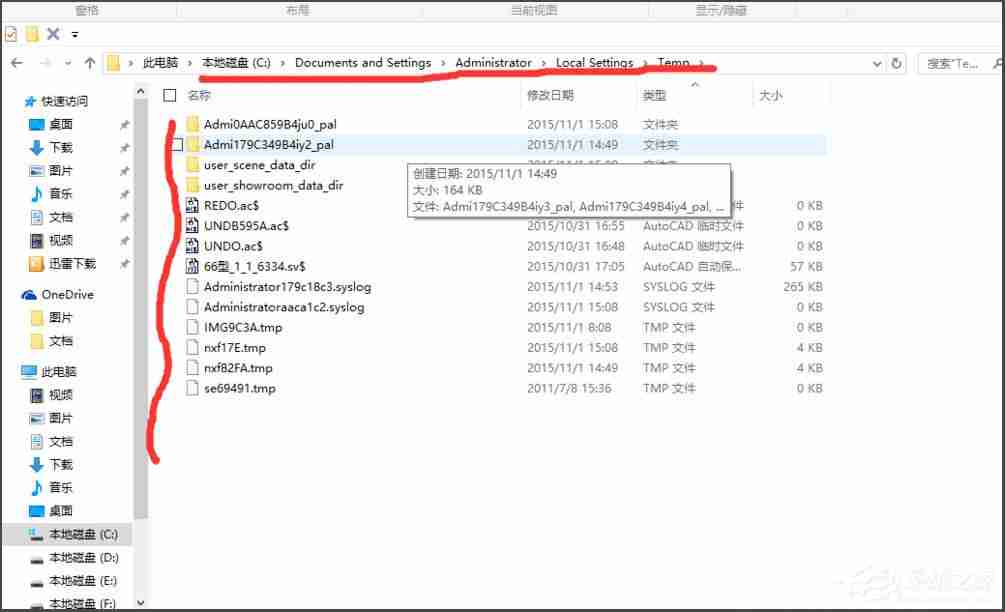
Task: Select 本地磁盘 (D:) drive in the sidebar
Action: [x=73, y=557]
